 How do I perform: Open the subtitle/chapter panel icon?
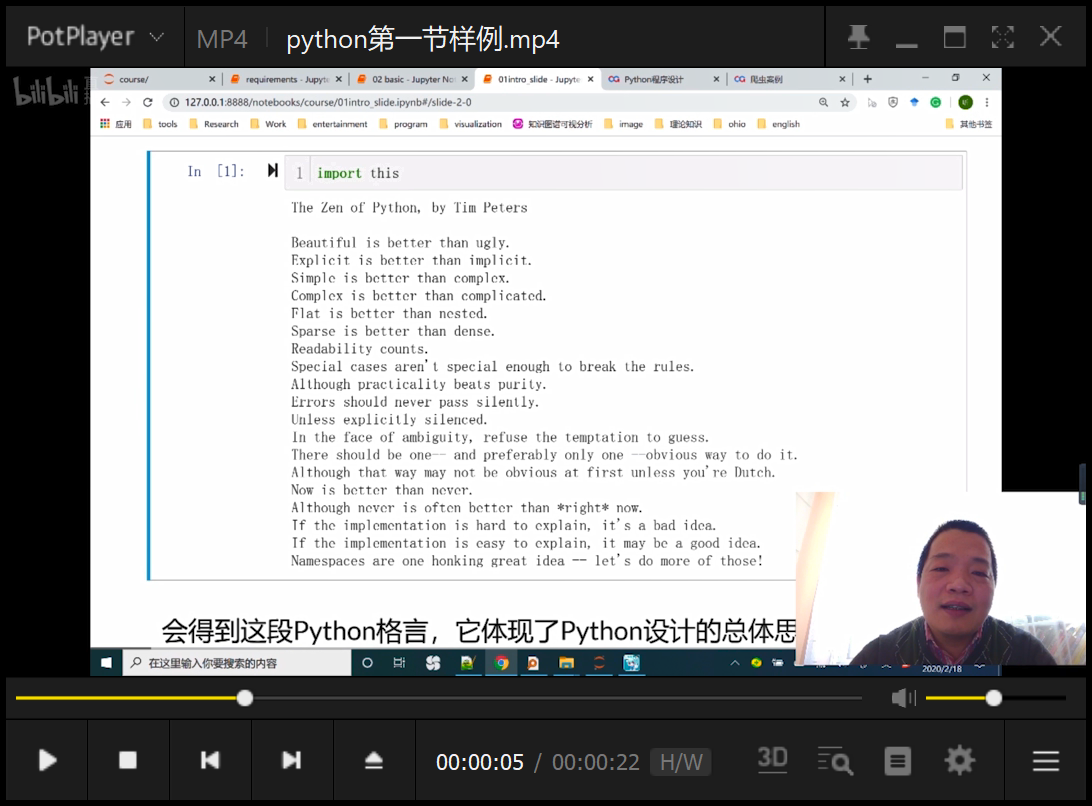(898, 761)
